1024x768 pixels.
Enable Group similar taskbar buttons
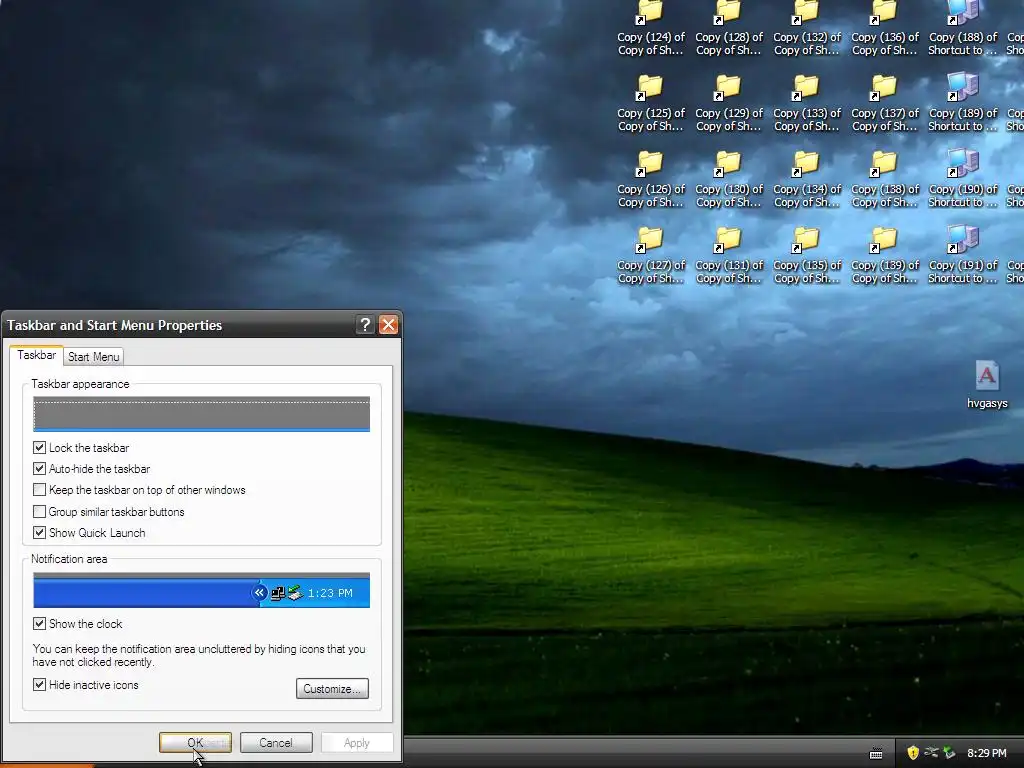[x=39, y=511]
